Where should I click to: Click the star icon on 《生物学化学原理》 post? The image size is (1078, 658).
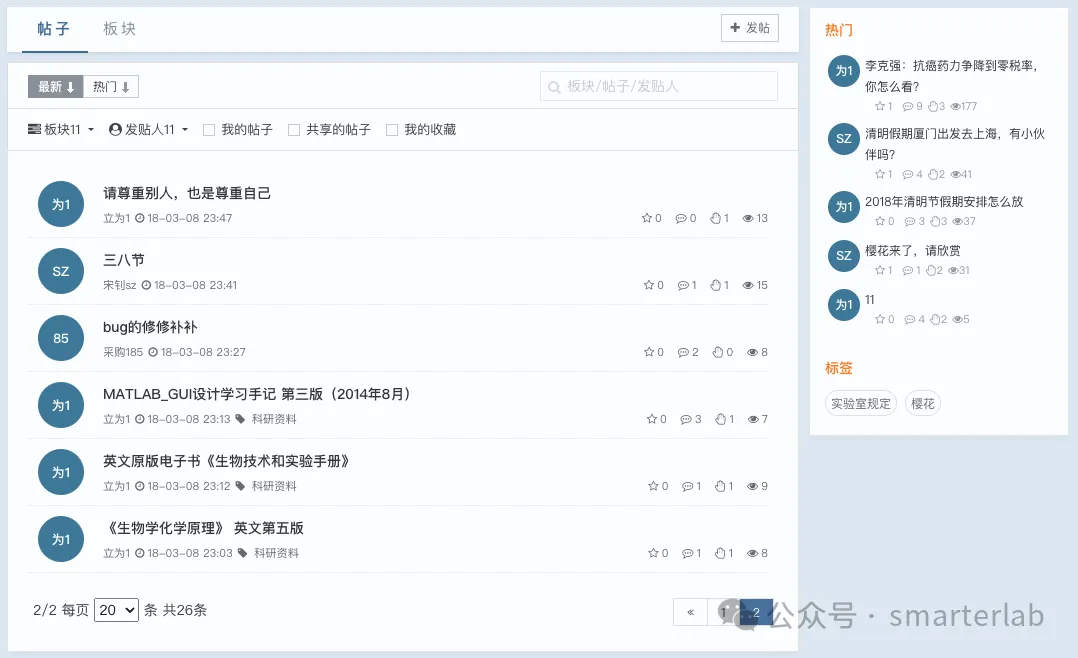pos(653,553)
